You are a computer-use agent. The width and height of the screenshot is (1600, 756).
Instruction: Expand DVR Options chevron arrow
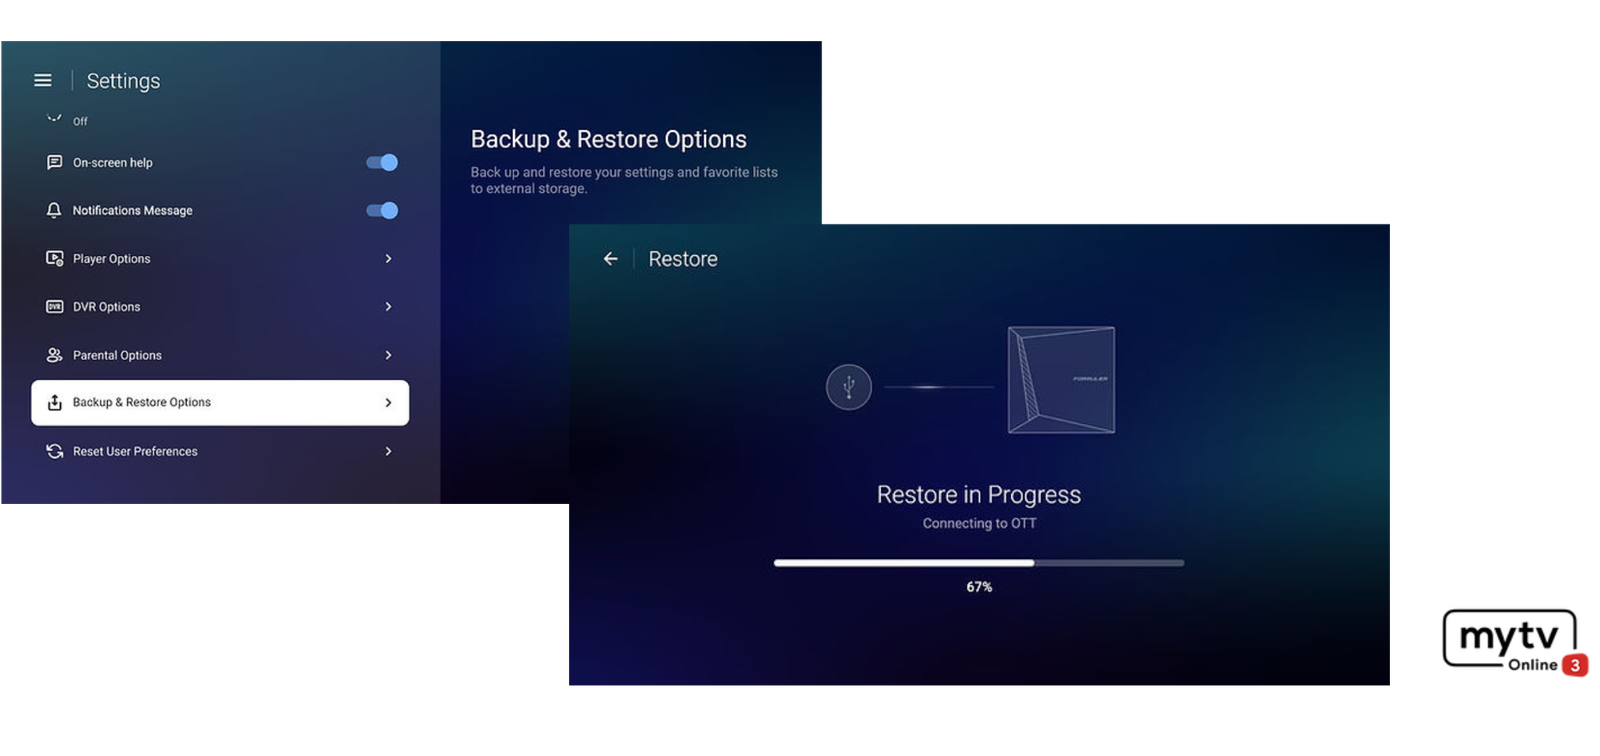pos(388,307)
